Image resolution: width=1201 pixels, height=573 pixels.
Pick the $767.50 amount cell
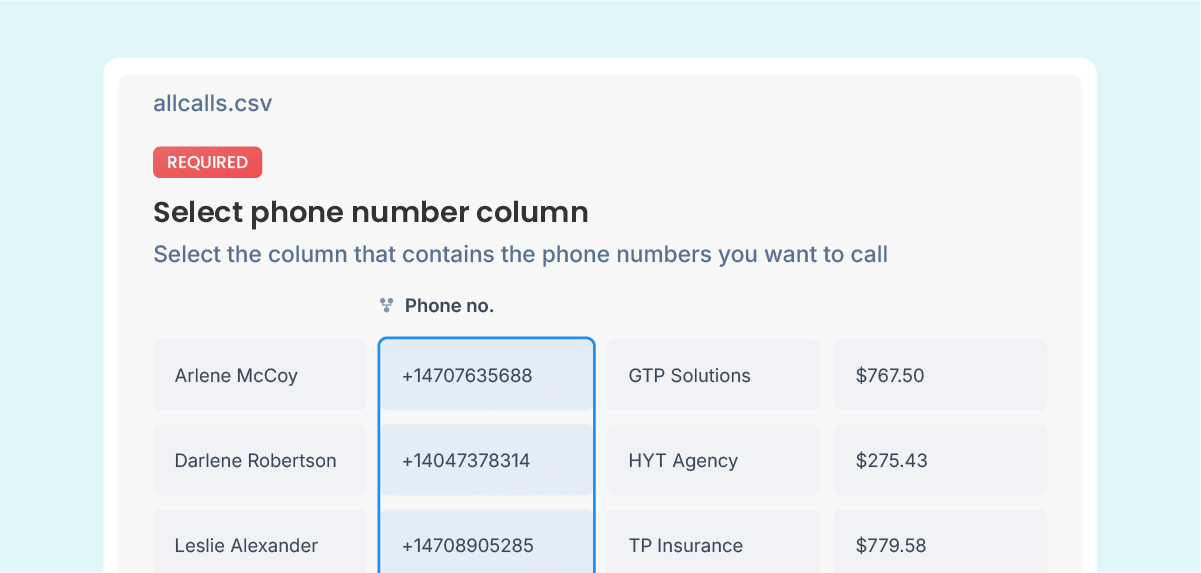click(940, 375)
